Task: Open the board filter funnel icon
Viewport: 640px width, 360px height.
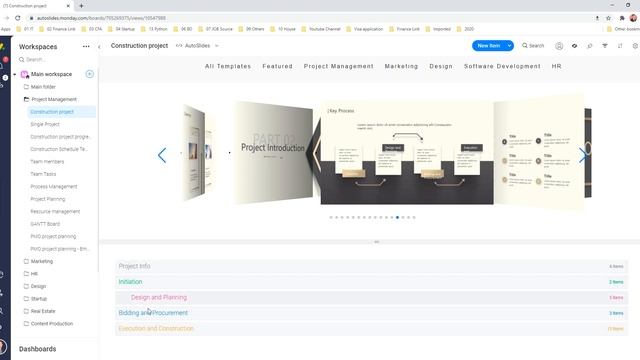Action: click(605, 46)
